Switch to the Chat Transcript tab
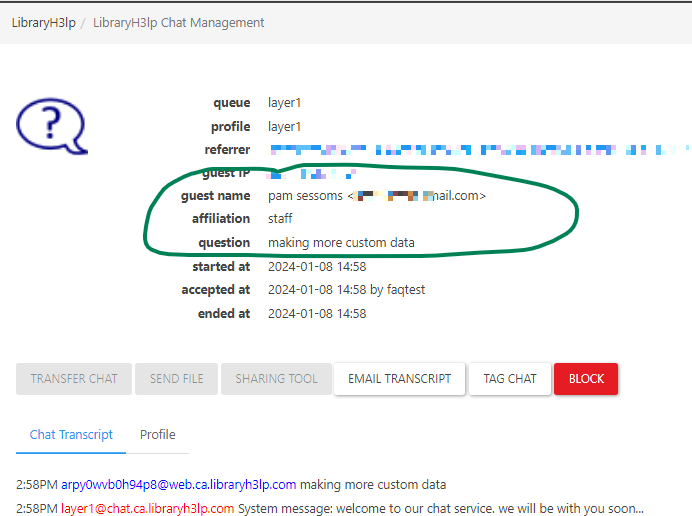The height and width of the screenshot is (516, 692). (x=71, y=435)
